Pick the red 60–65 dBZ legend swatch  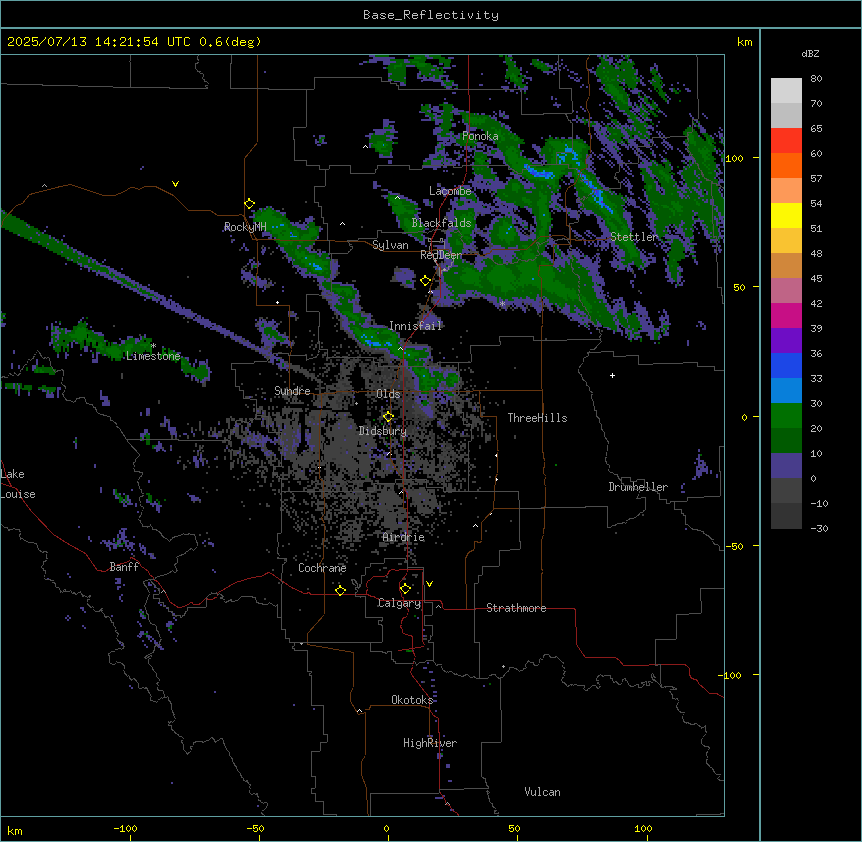coord(786,140)
